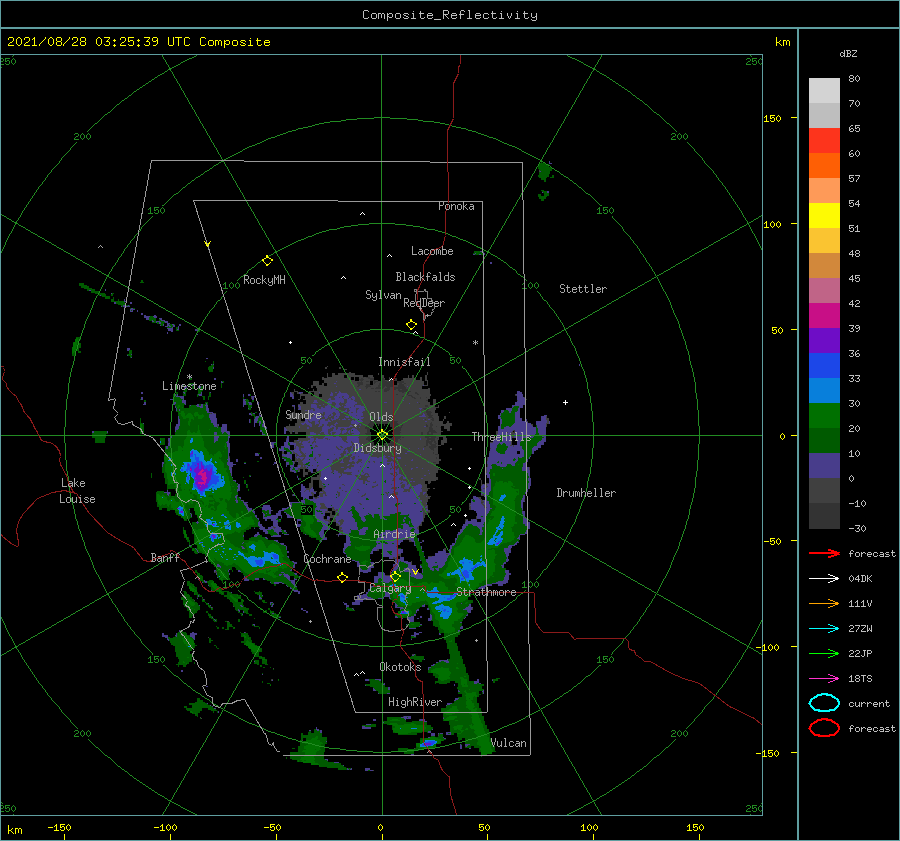This screenshot has height=841, width=900.
Task: Click the Limestone label
Action: (189, 386)
